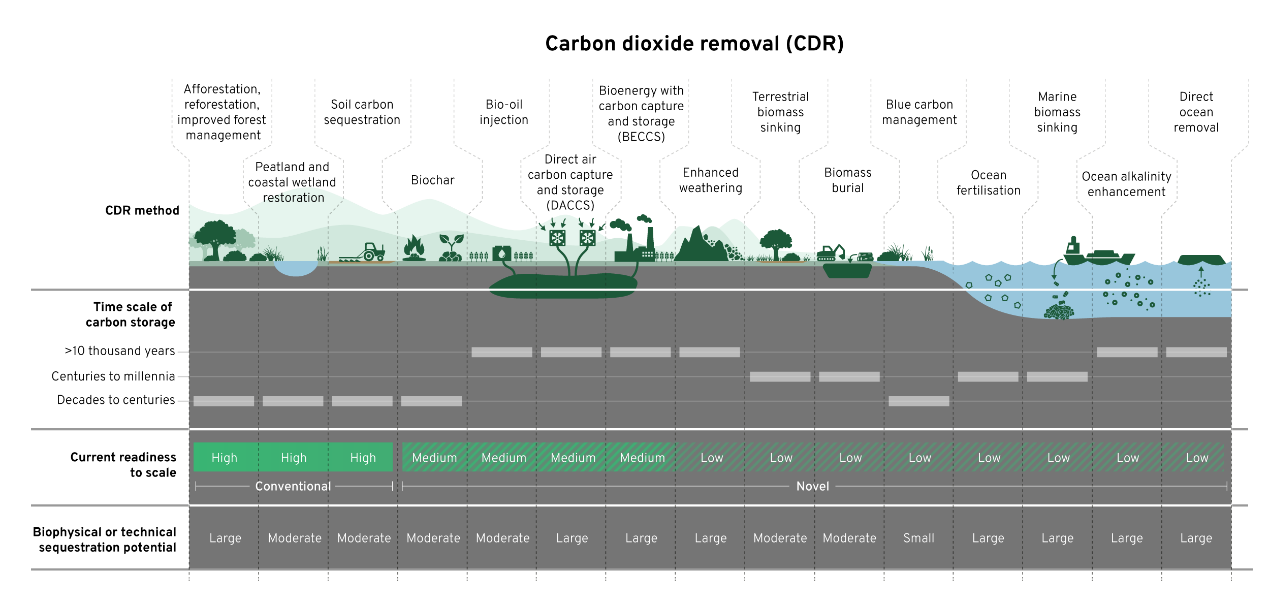Select the ship icon on the ocean
The height and width of the screenshot is (606, 1270).
(x=1073, y=250)
